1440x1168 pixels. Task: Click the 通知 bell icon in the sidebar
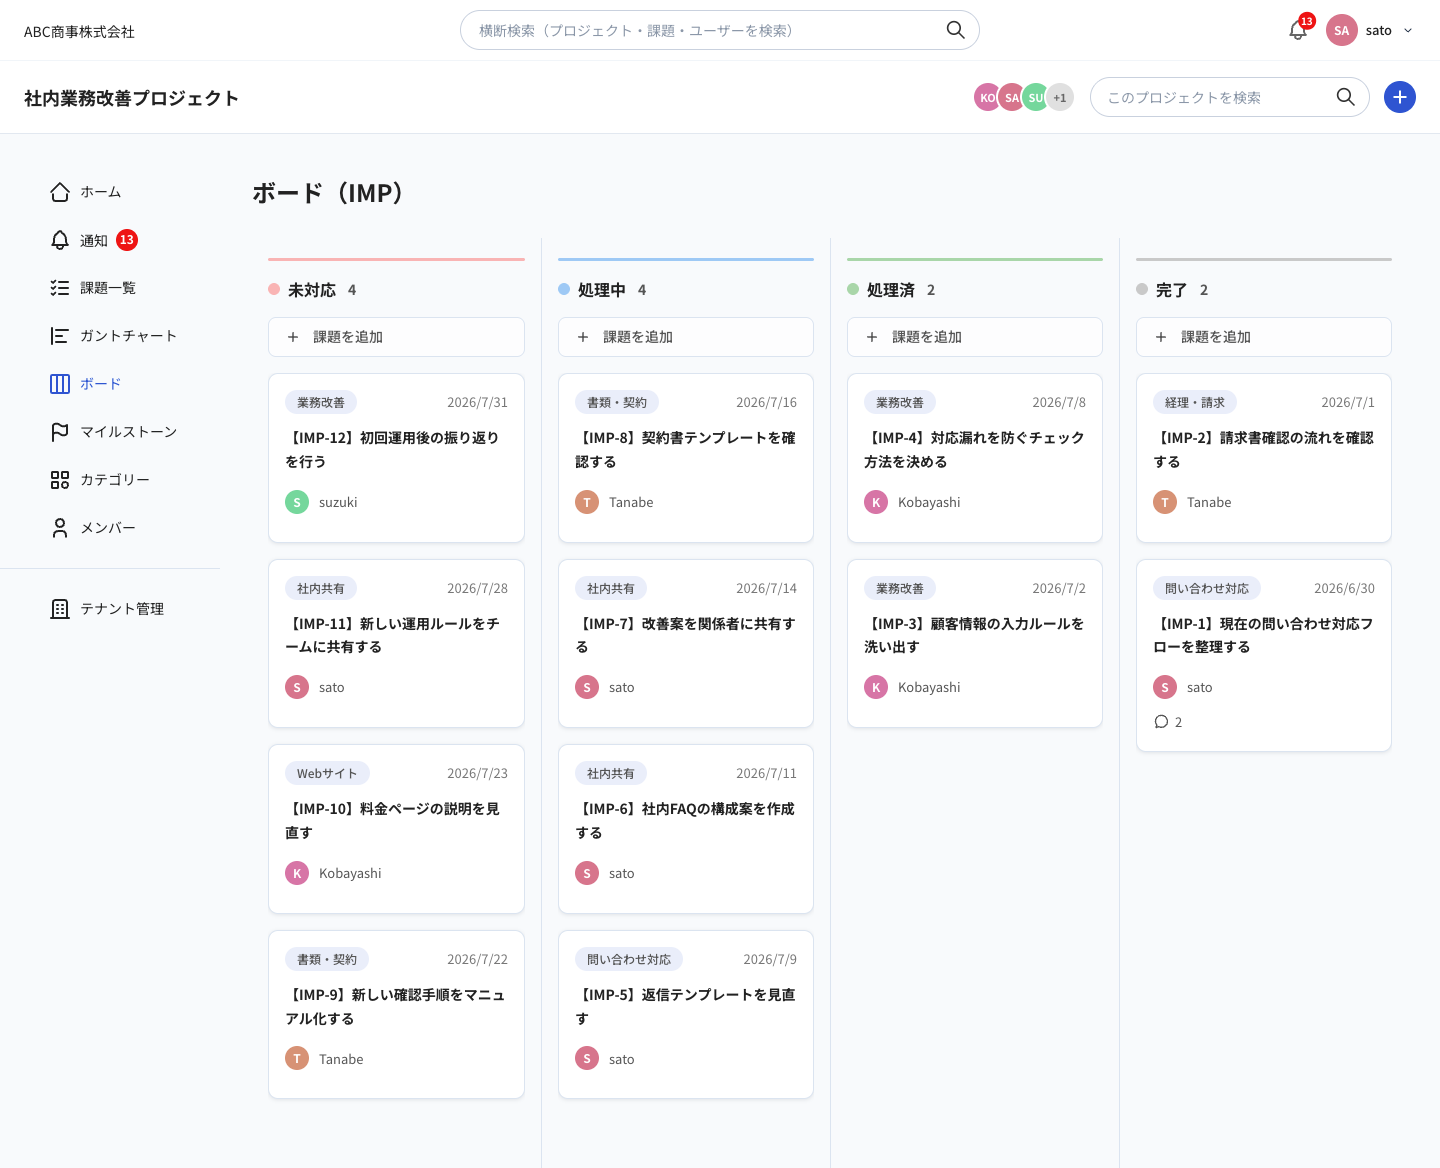[60, 240]
